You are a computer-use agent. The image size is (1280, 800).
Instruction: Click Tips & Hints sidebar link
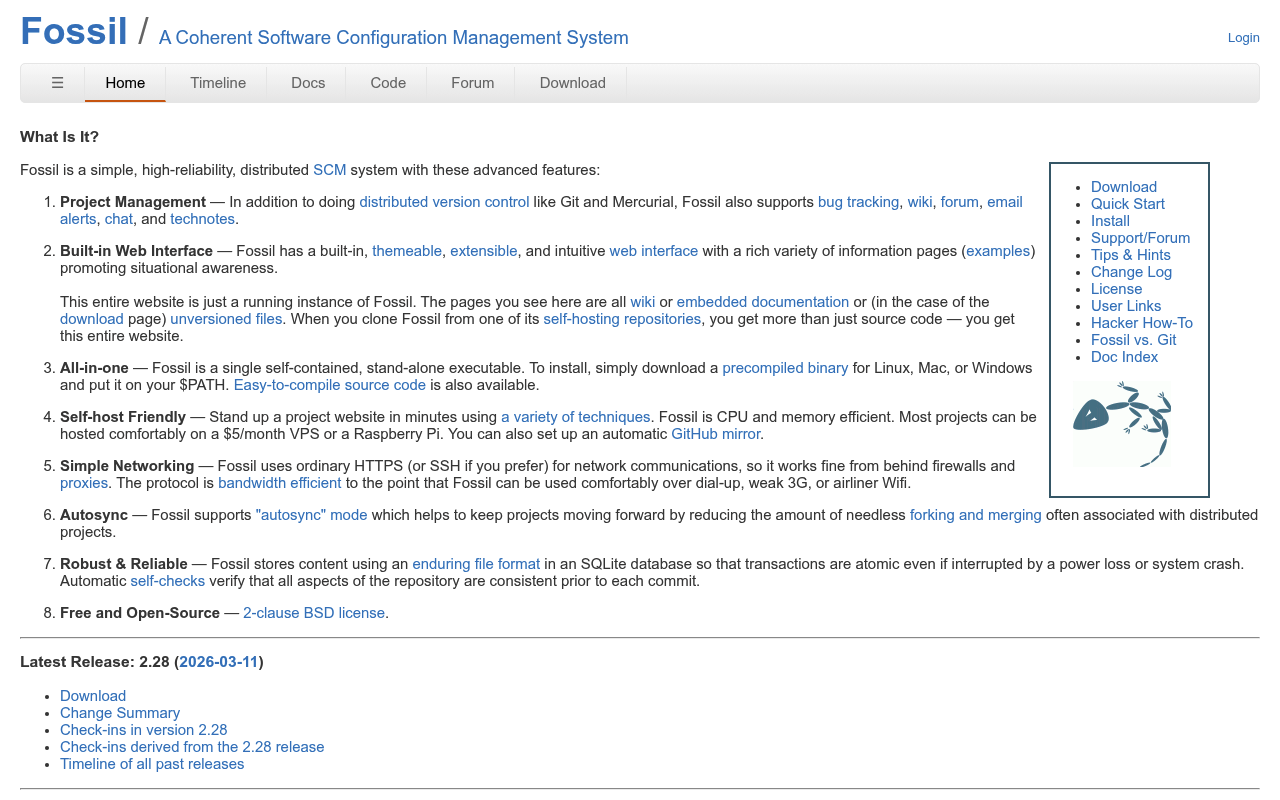(1131, 255)
